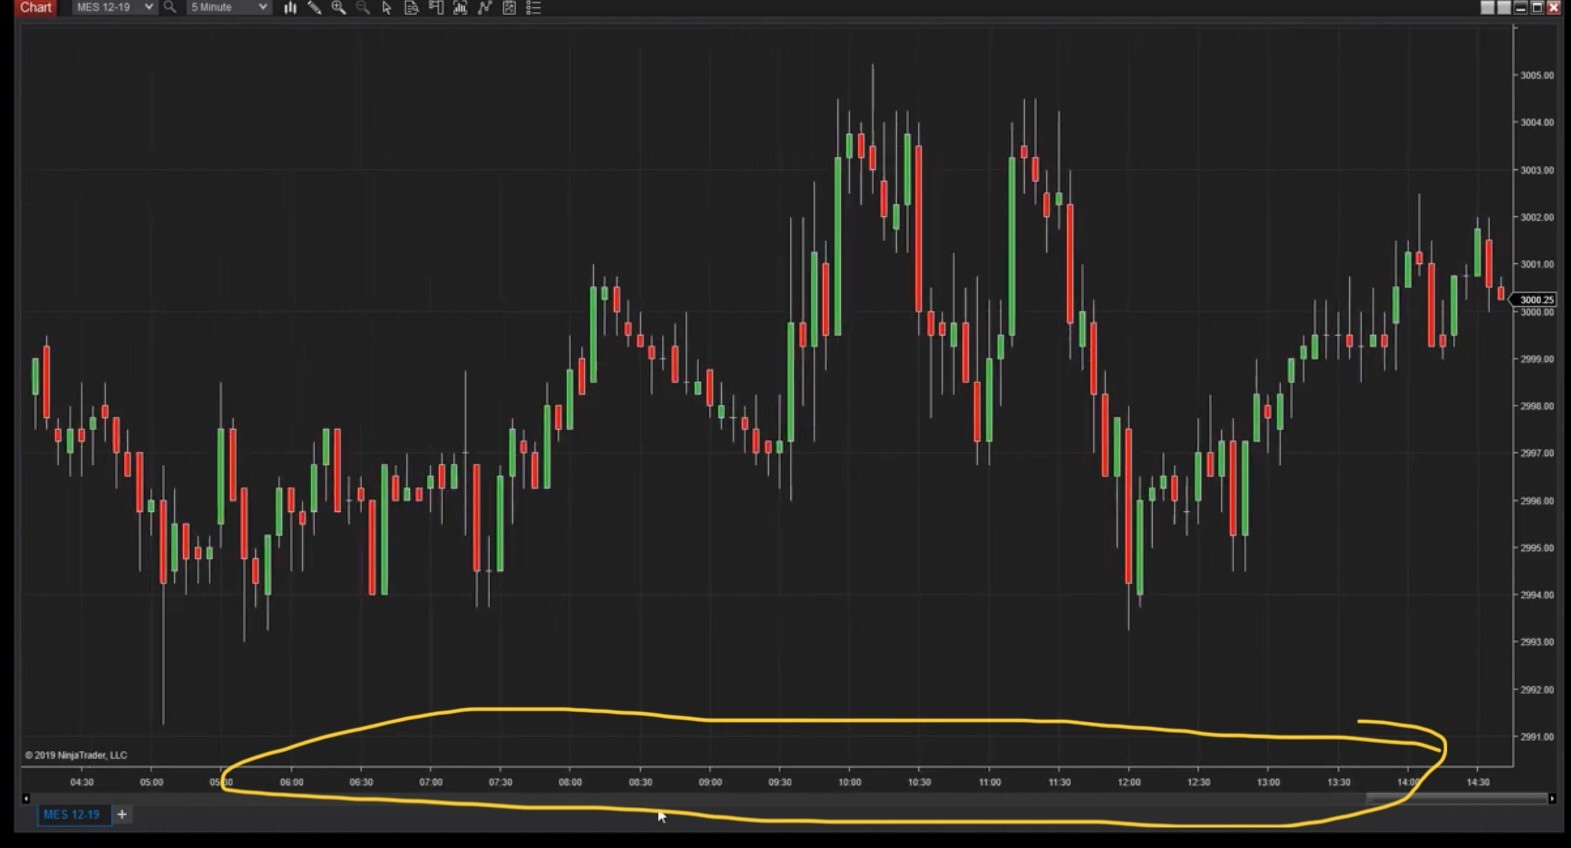The width and height of the screenshot is (1571, 848).
Task: Open the bar chart style icon
Action: (x=290, y=7)
